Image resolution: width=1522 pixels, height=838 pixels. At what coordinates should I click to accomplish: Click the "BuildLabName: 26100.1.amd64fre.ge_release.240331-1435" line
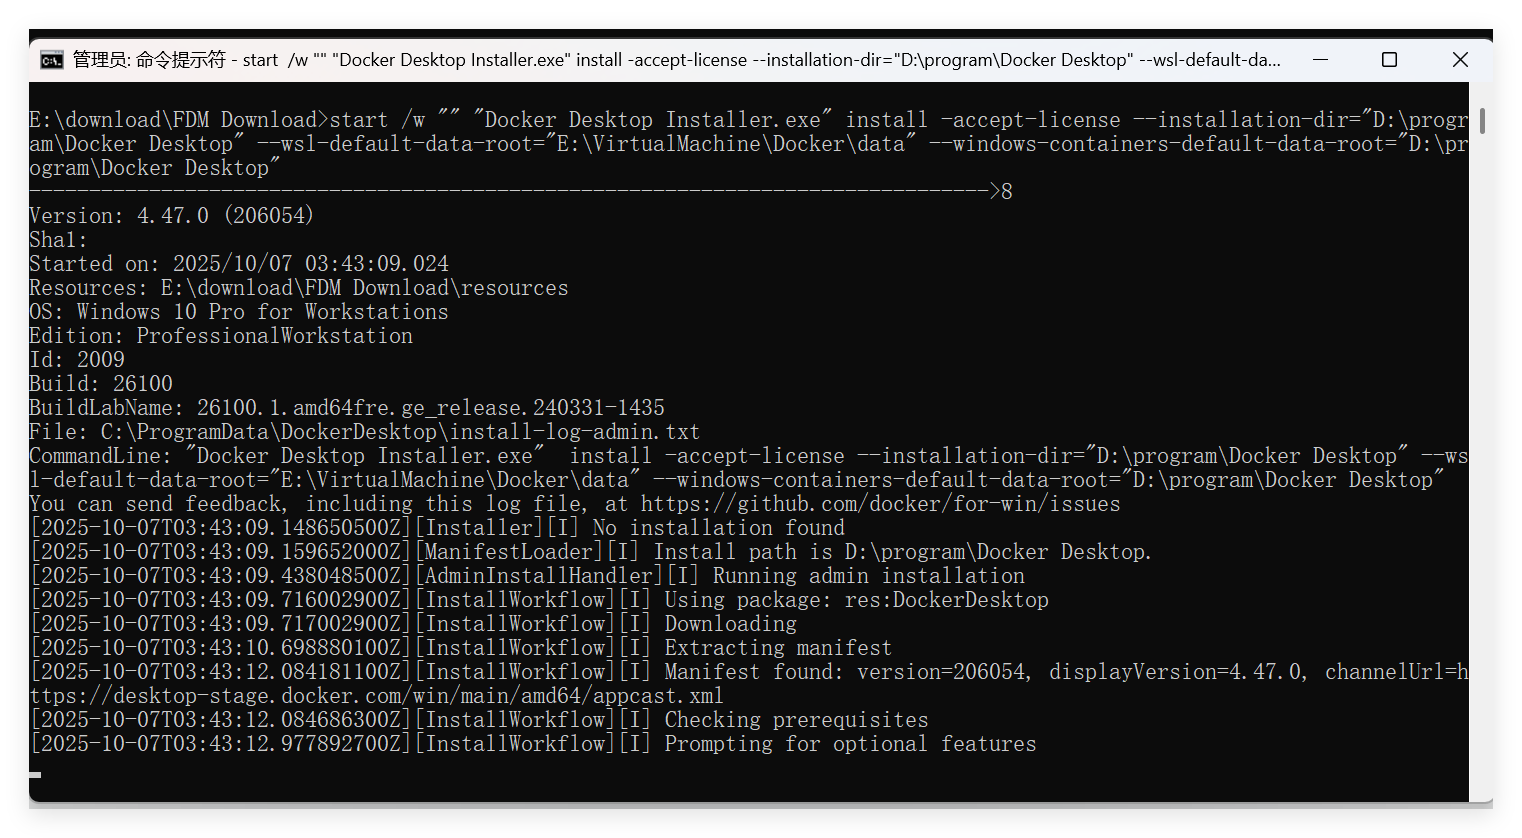(x=347, y=408)
